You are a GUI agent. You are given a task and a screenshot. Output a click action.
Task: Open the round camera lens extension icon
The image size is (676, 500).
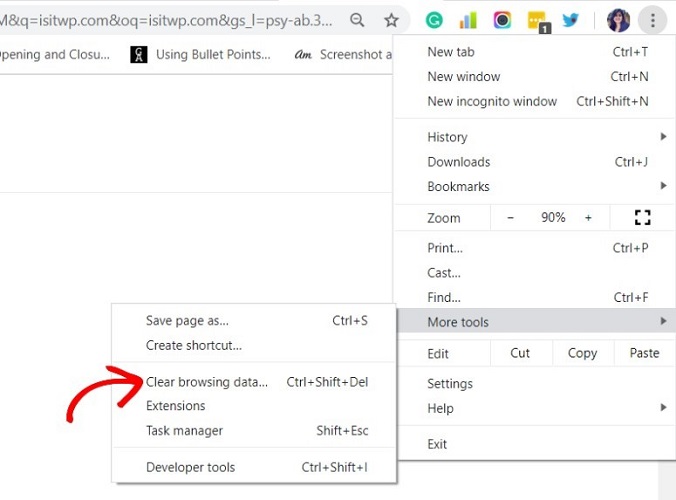point(502,20)
